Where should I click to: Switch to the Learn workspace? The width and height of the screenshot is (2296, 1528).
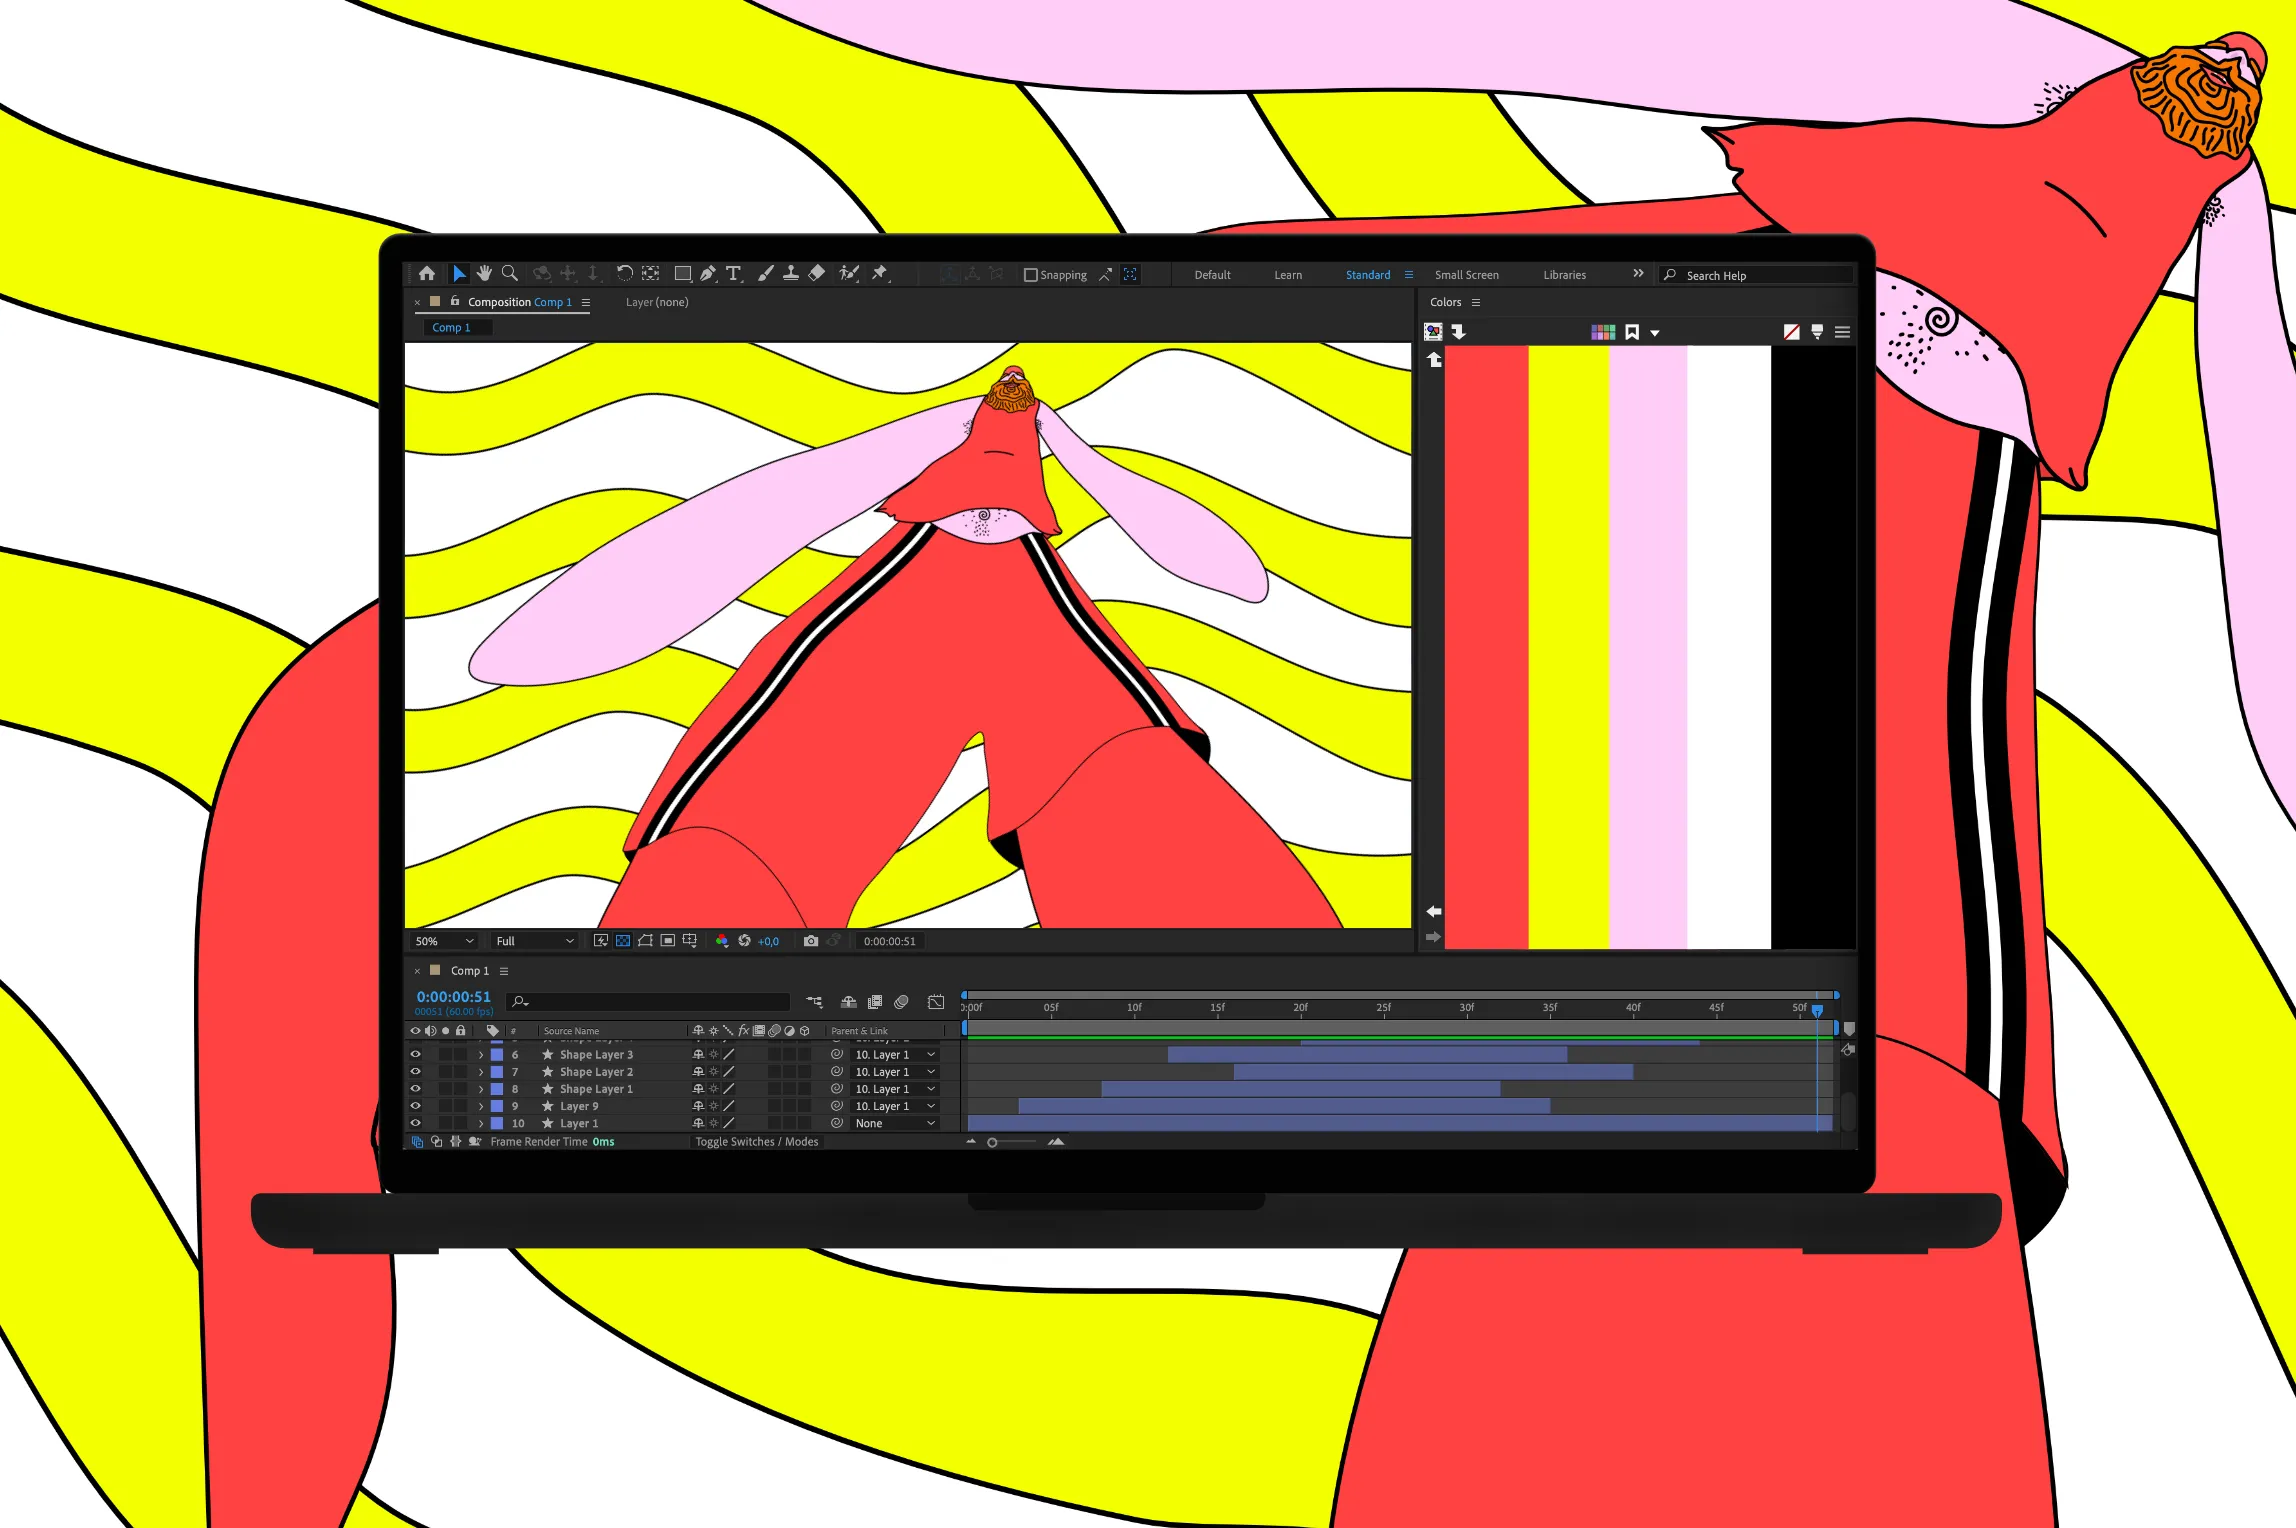1288,275
